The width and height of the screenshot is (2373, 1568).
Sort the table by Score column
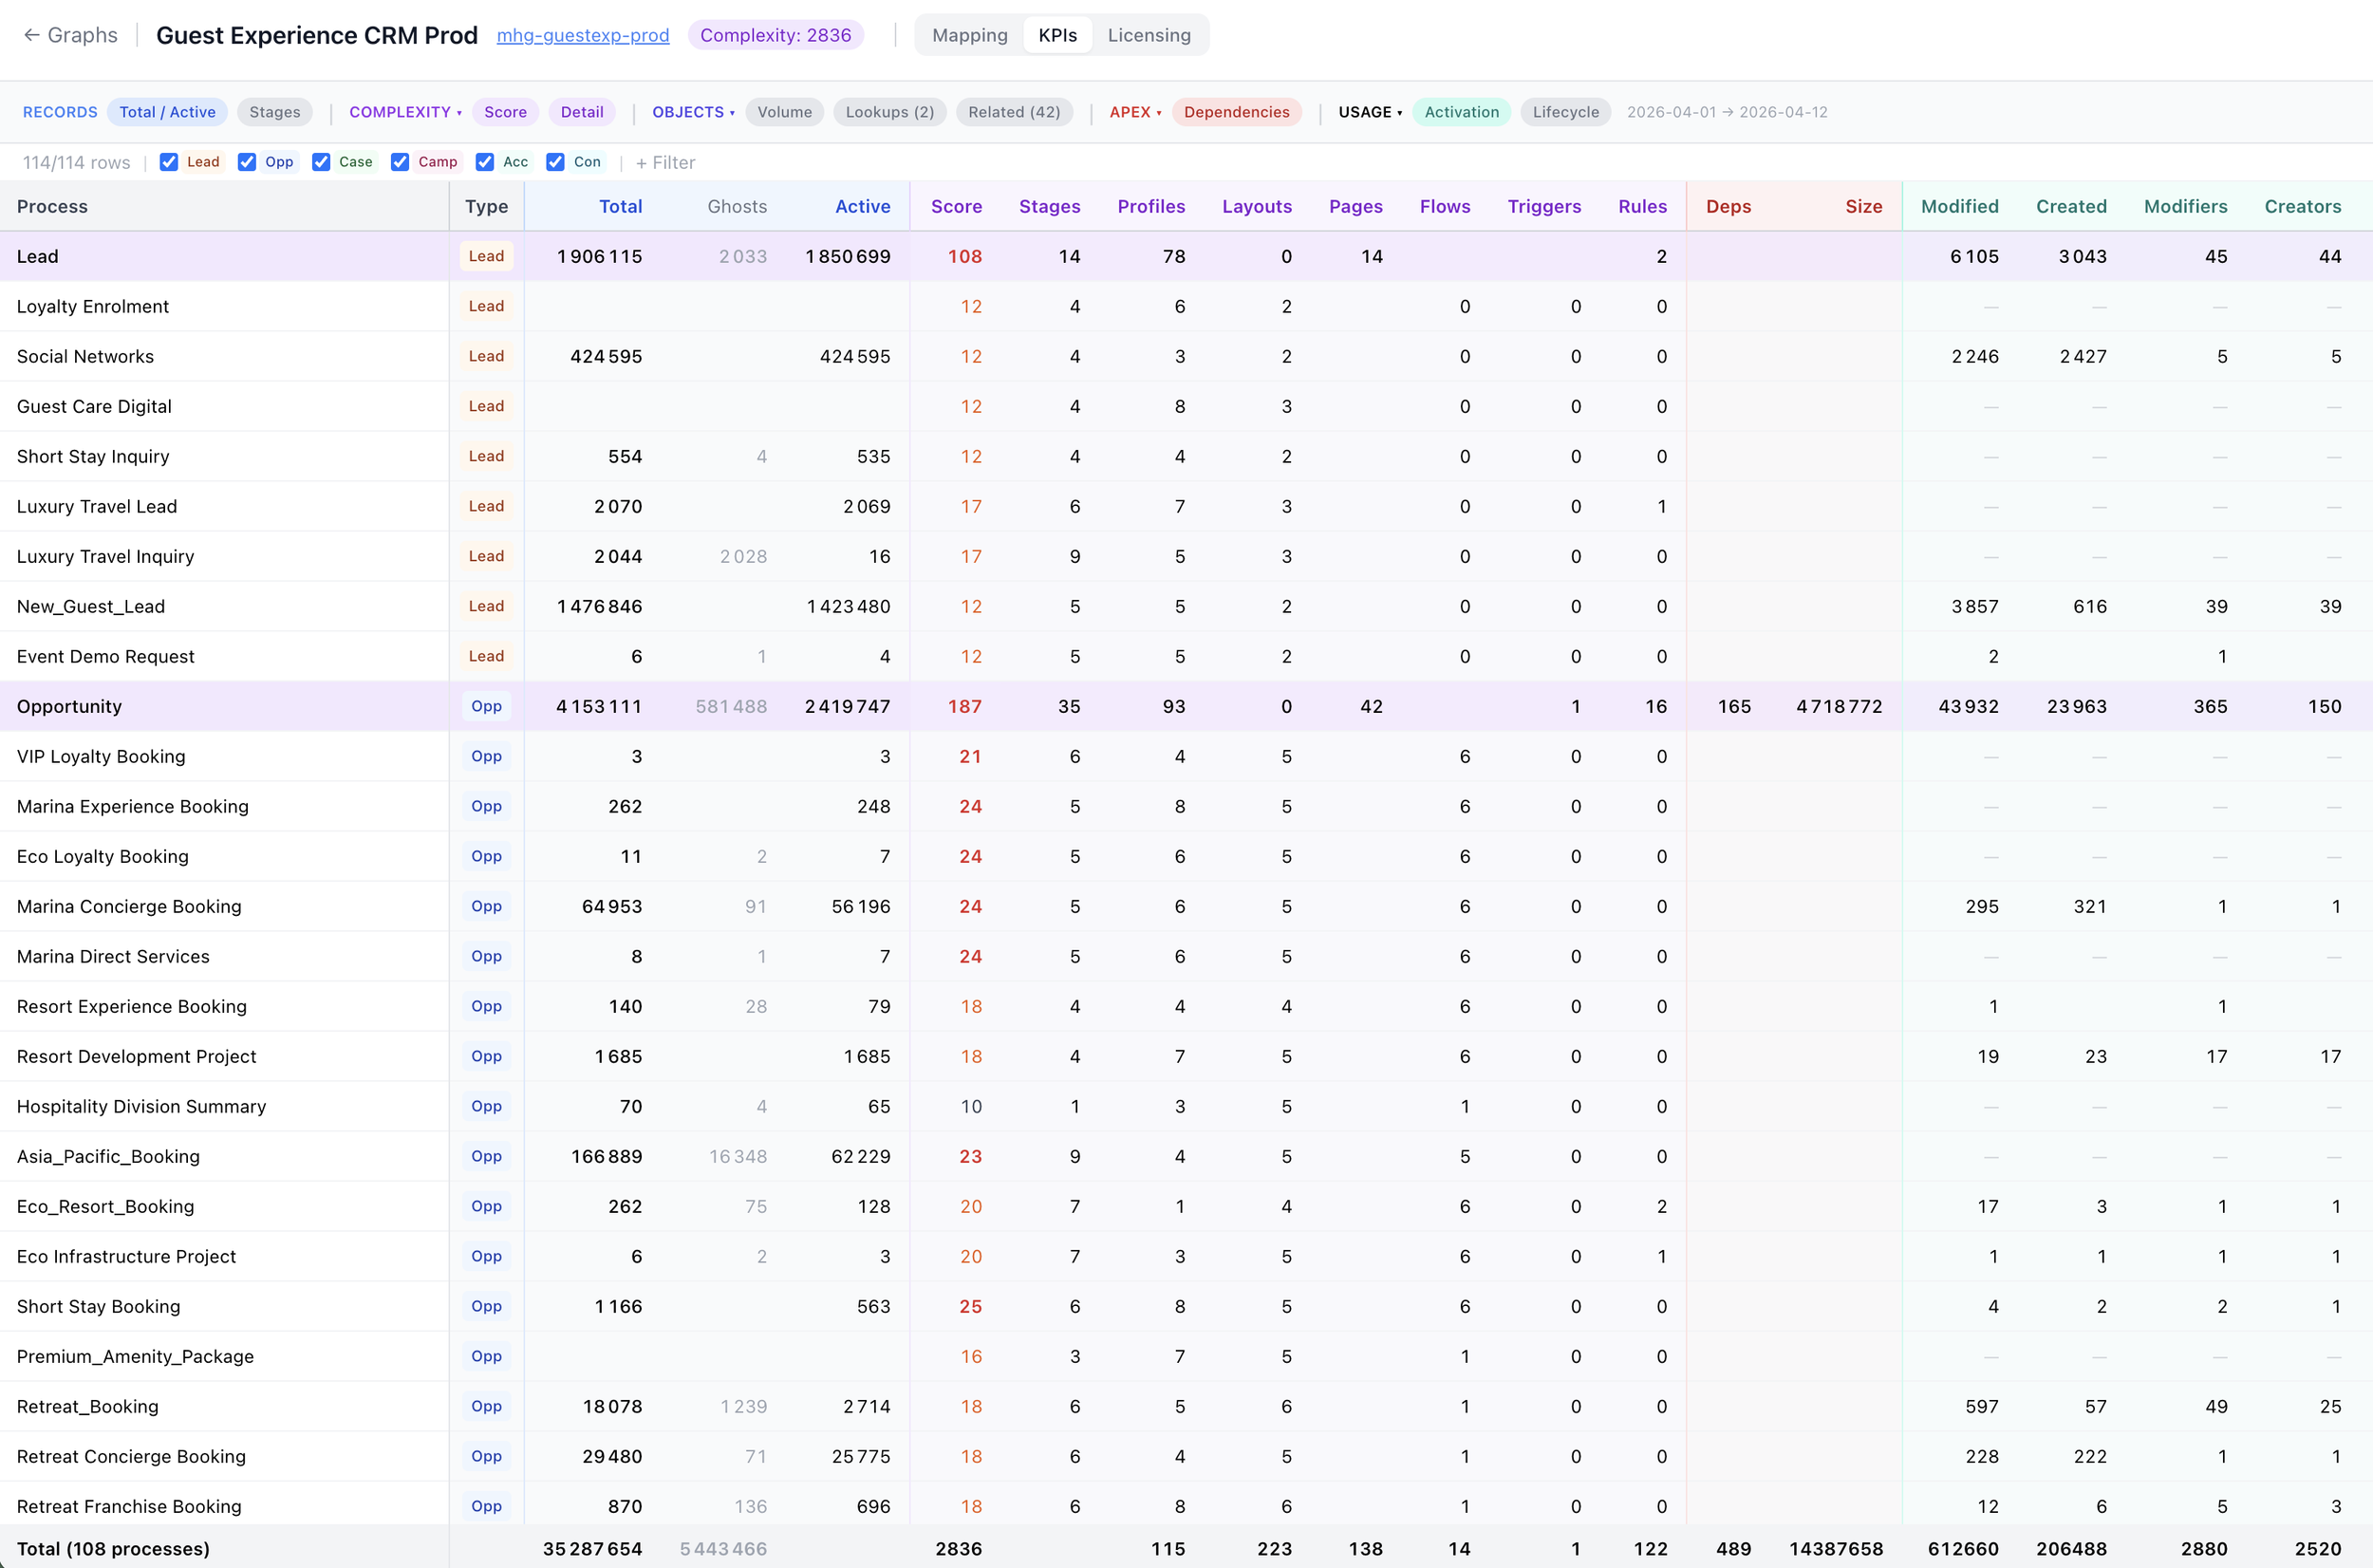(956, 206)
